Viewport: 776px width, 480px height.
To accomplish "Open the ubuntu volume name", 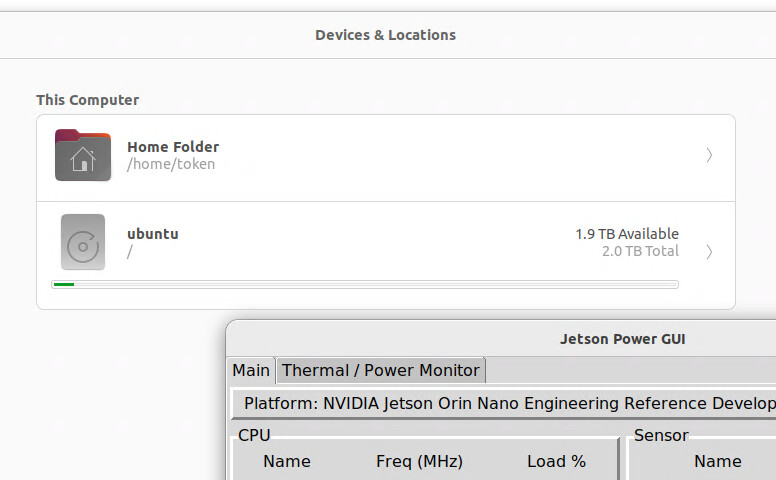I will tap(153, 234).
